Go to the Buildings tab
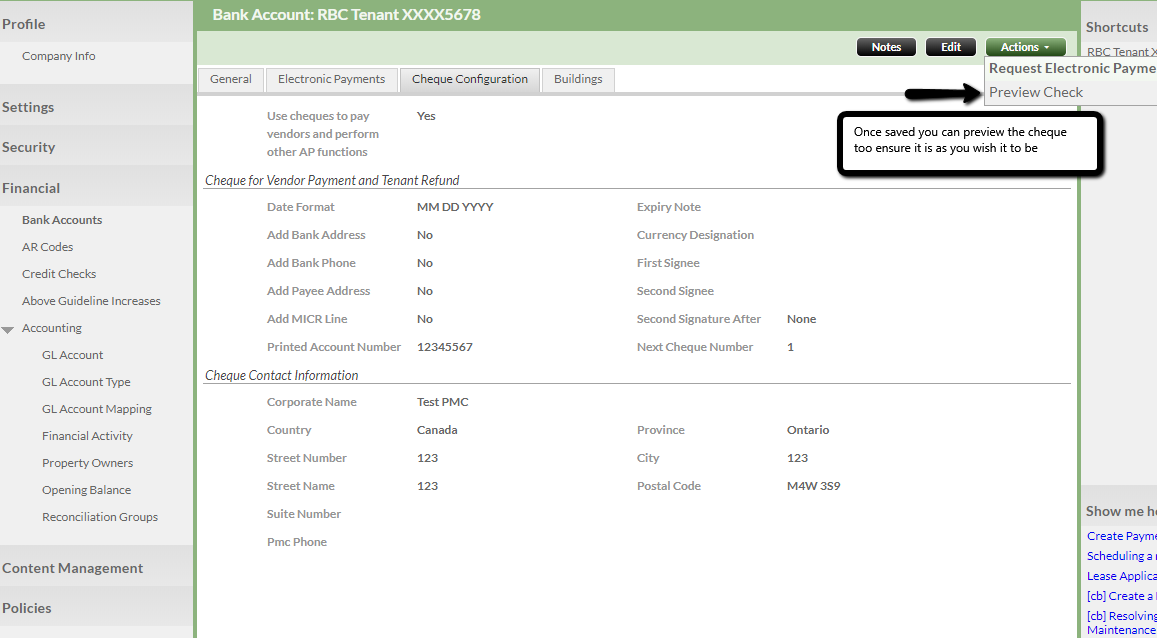 pyautogui.click(x=578, y=80)
